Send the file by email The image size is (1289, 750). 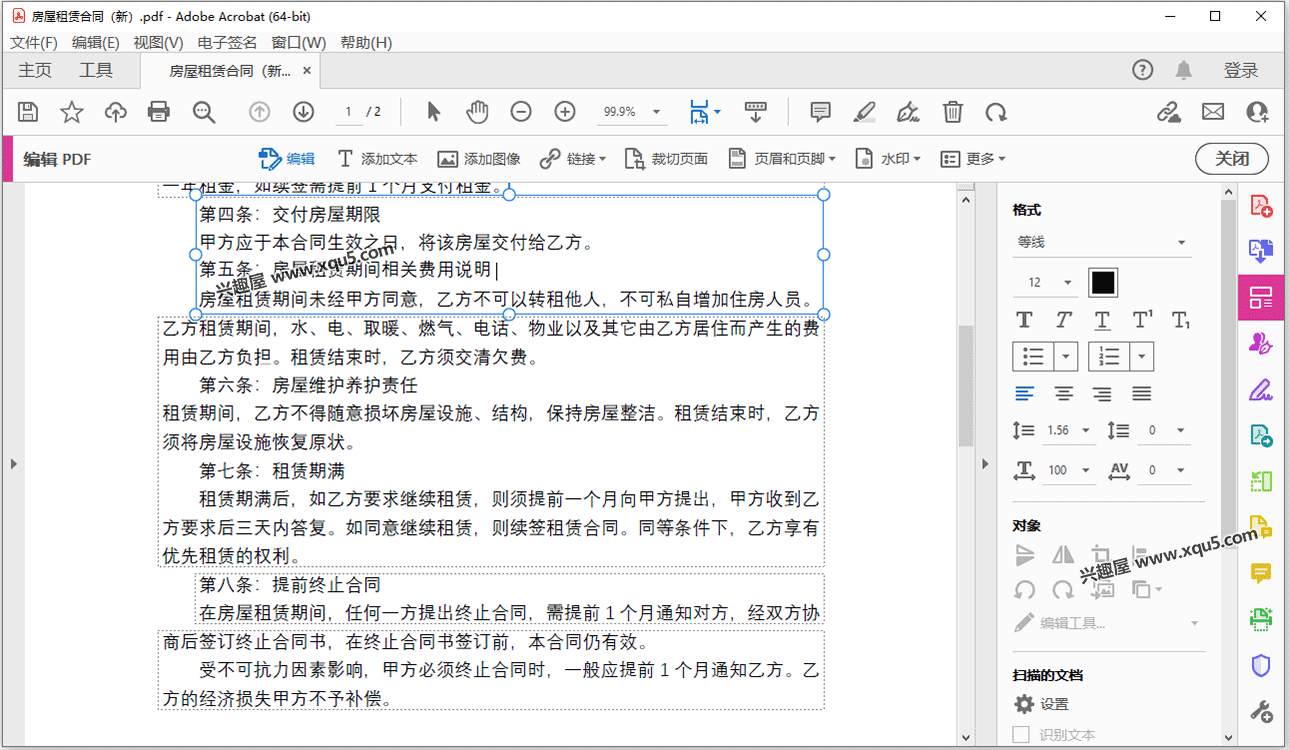(x=1213, y=112)
